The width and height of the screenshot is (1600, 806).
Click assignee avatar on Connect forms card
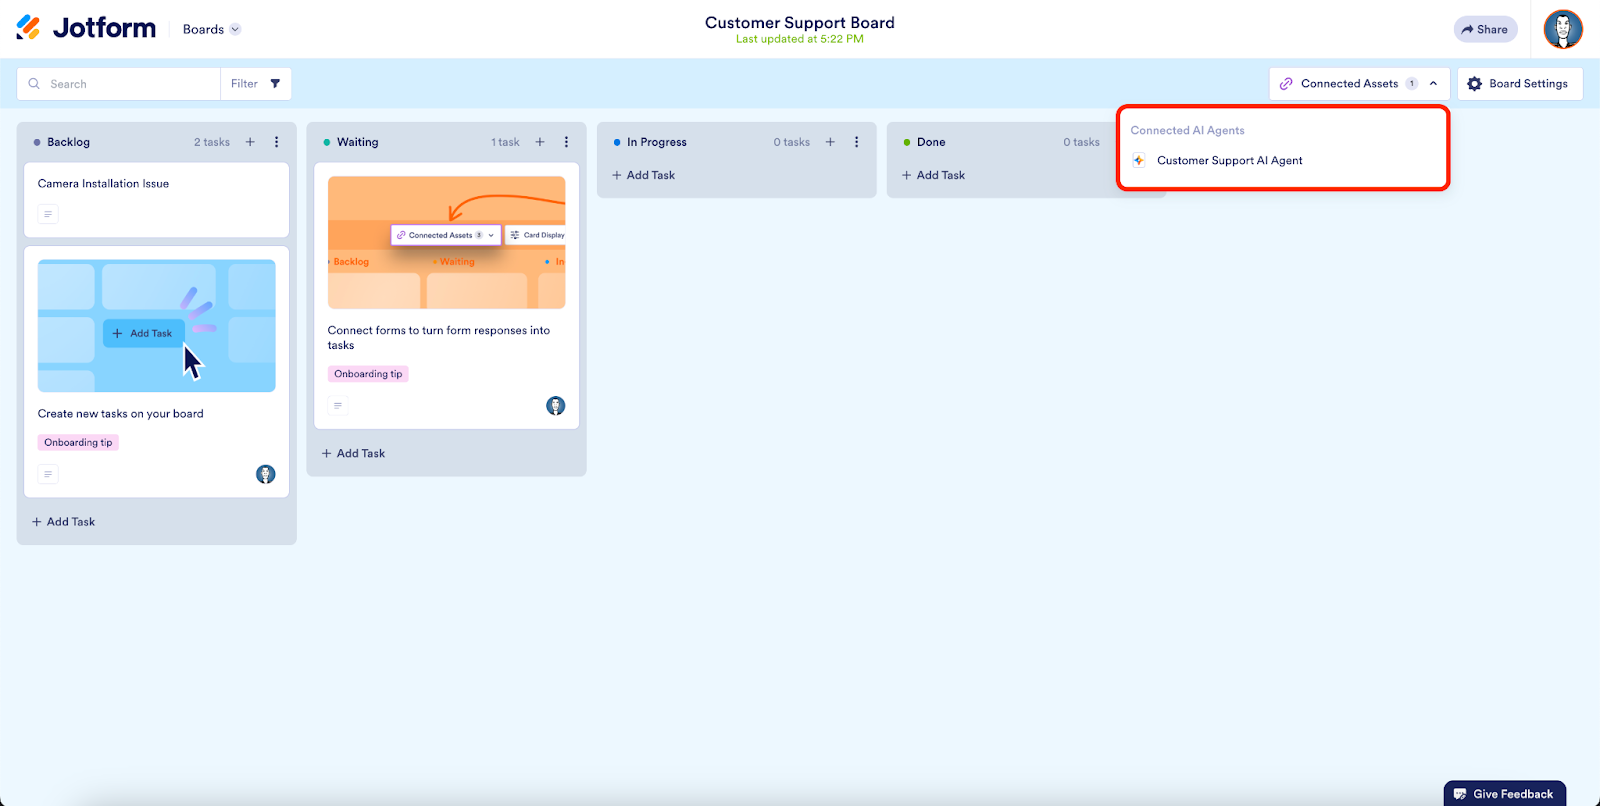[556, 406]
